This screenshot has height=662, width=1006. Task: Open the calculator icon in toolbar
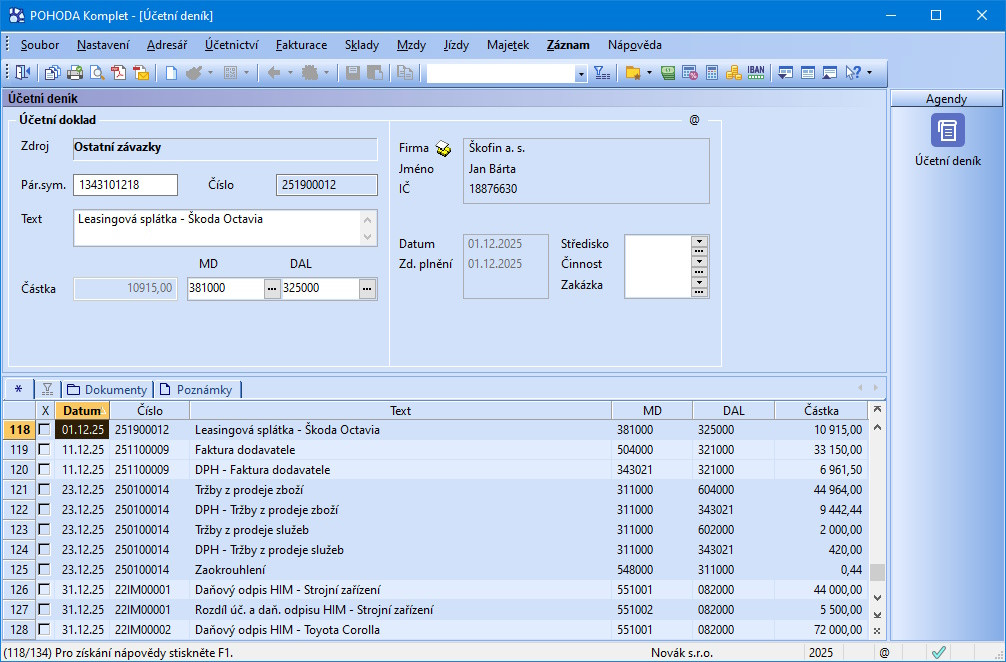tap(712, 73)
